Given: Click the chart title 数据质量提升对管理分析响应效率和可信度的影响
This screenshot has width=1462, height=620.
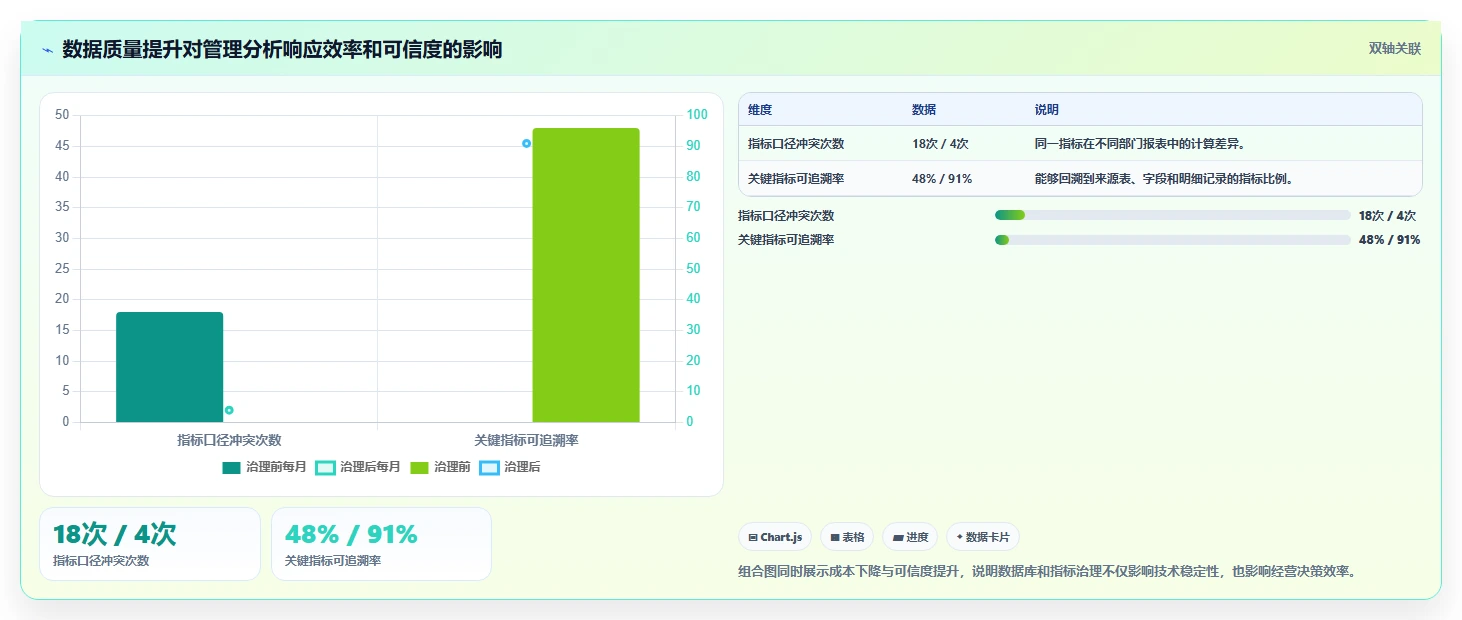Looking at the screenshot, I should 282,49.
